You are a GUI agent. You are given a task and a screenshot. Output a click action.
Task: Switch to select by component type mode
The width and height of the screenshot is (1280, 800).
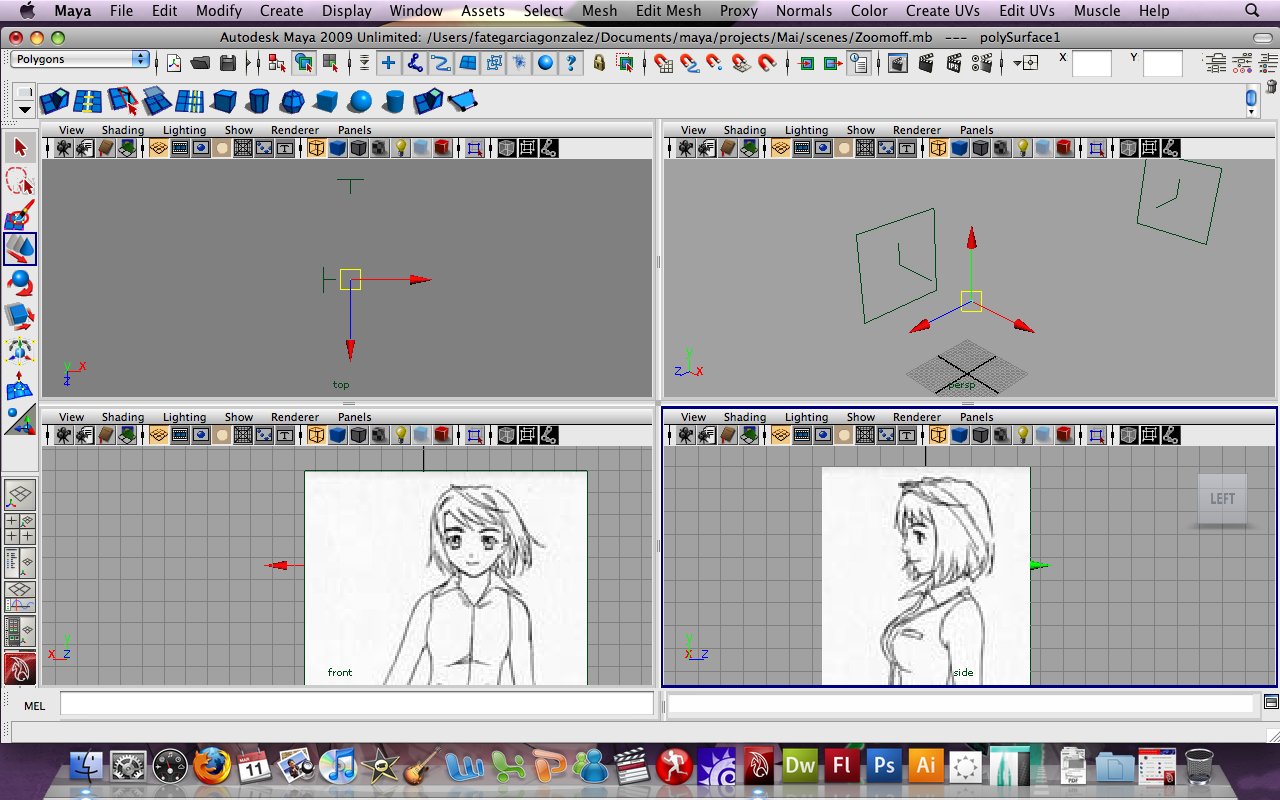pos(329,63)
